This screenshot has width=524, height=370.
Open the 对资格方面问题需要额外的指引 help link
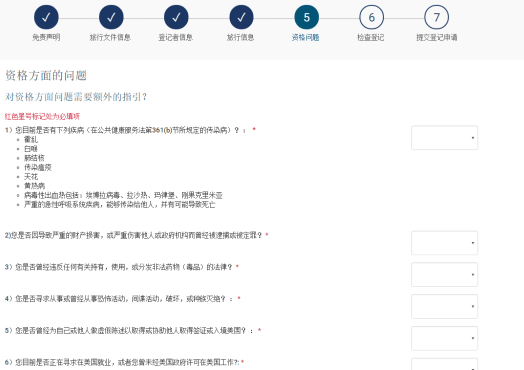76,97
